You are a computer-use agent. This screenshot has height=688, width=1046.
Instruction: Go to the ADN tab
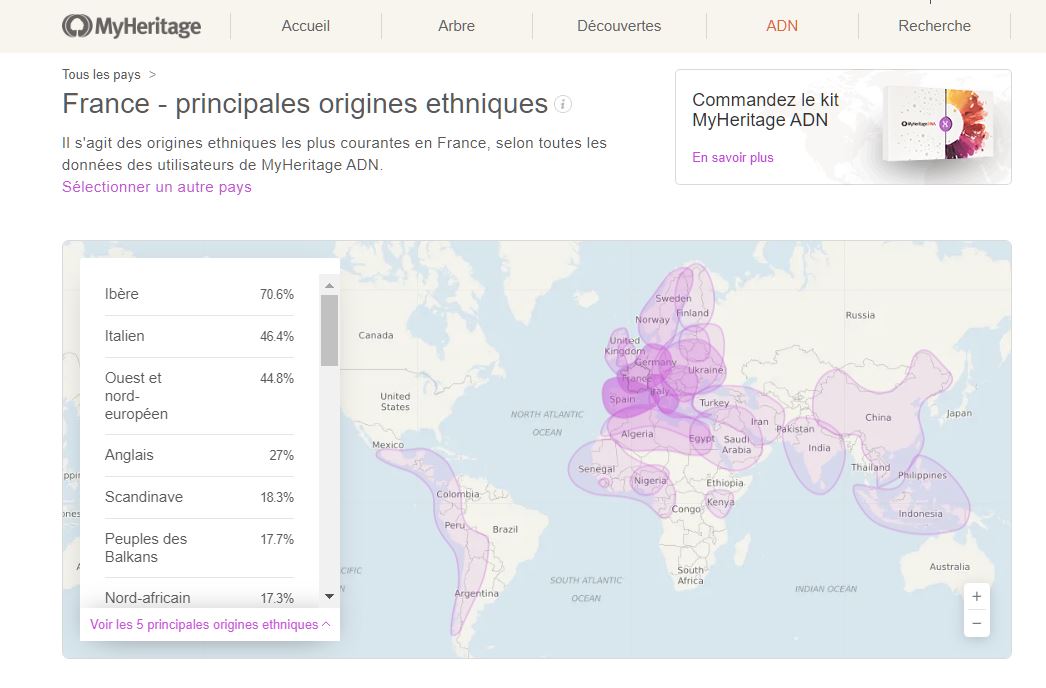coord(782,26)
